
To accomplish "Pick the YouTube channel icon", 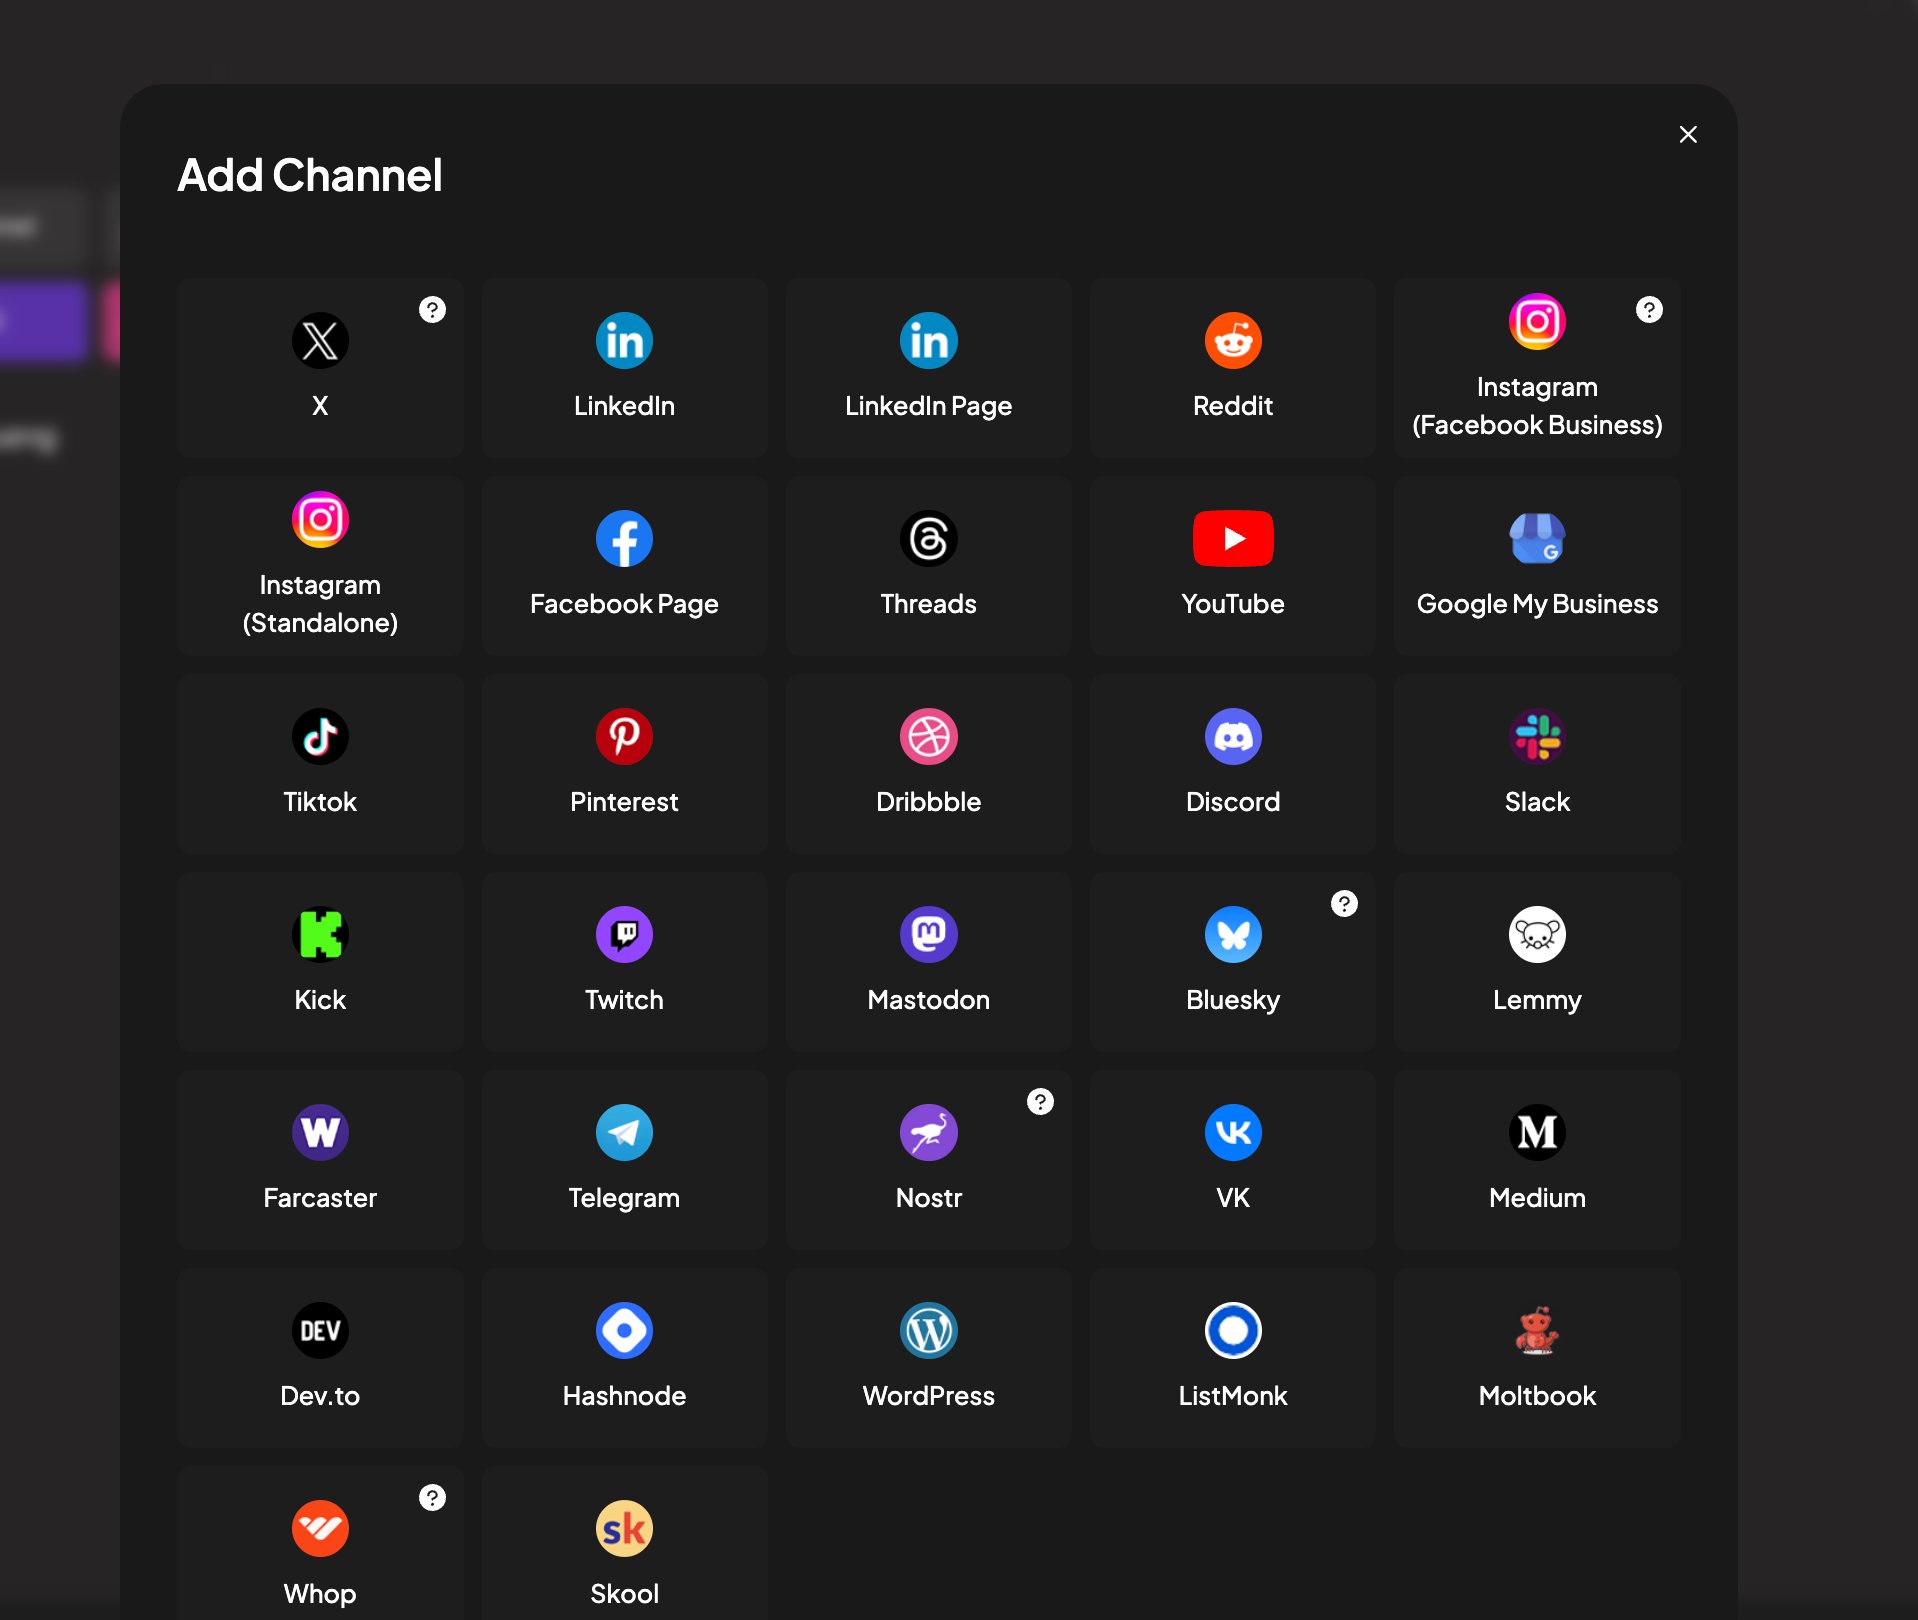I will pos(1232,539).
